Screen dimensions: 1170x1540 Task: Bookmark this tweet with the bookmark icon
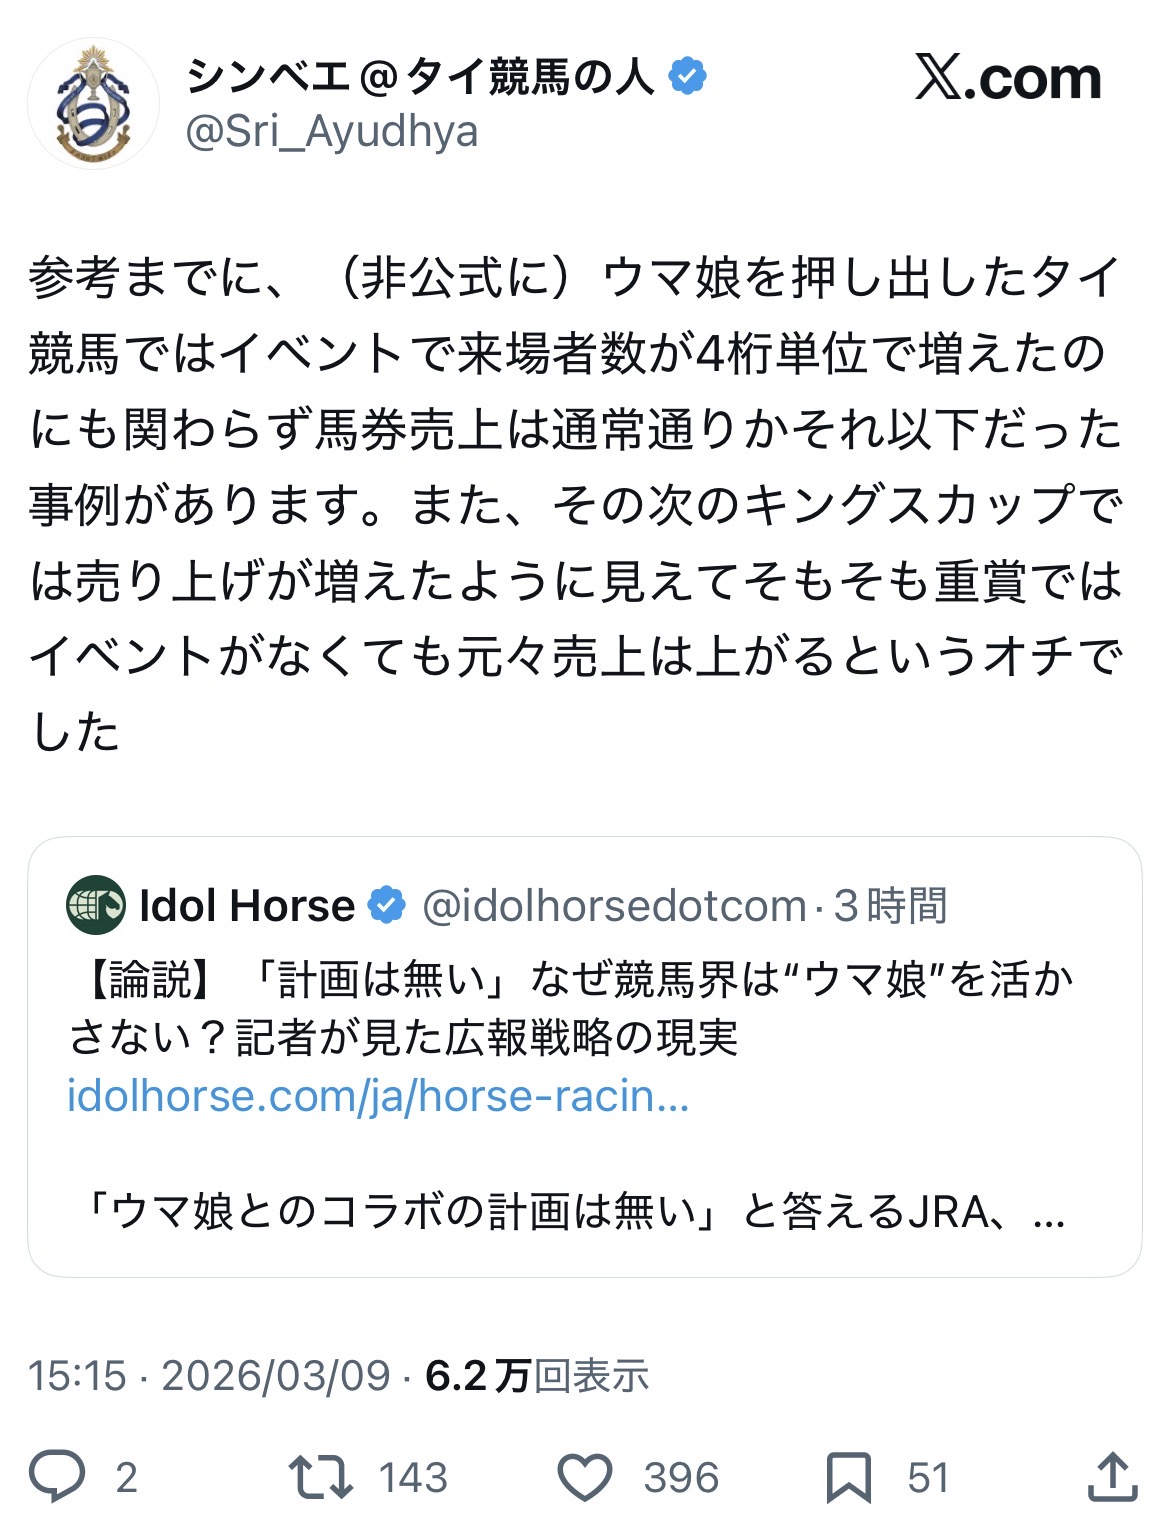pyautogui.click(x=848, y=1478)
